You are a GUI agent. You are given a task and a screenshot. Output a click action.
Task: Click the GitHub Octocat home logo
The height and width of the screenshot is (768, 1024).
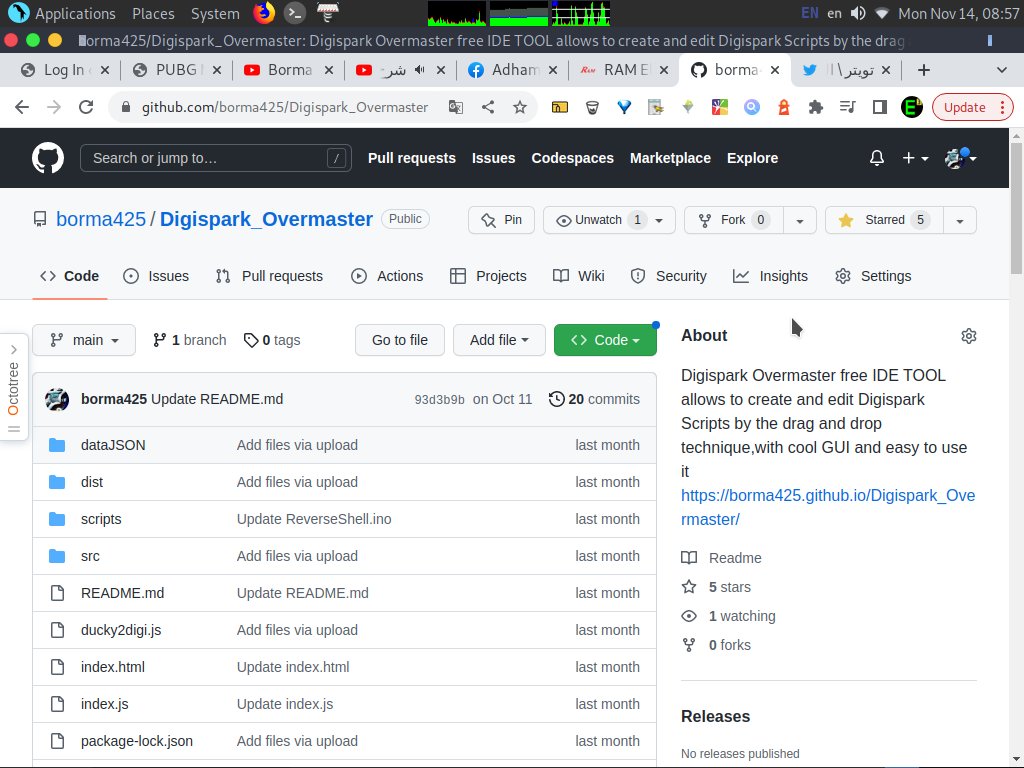(47, 157)
